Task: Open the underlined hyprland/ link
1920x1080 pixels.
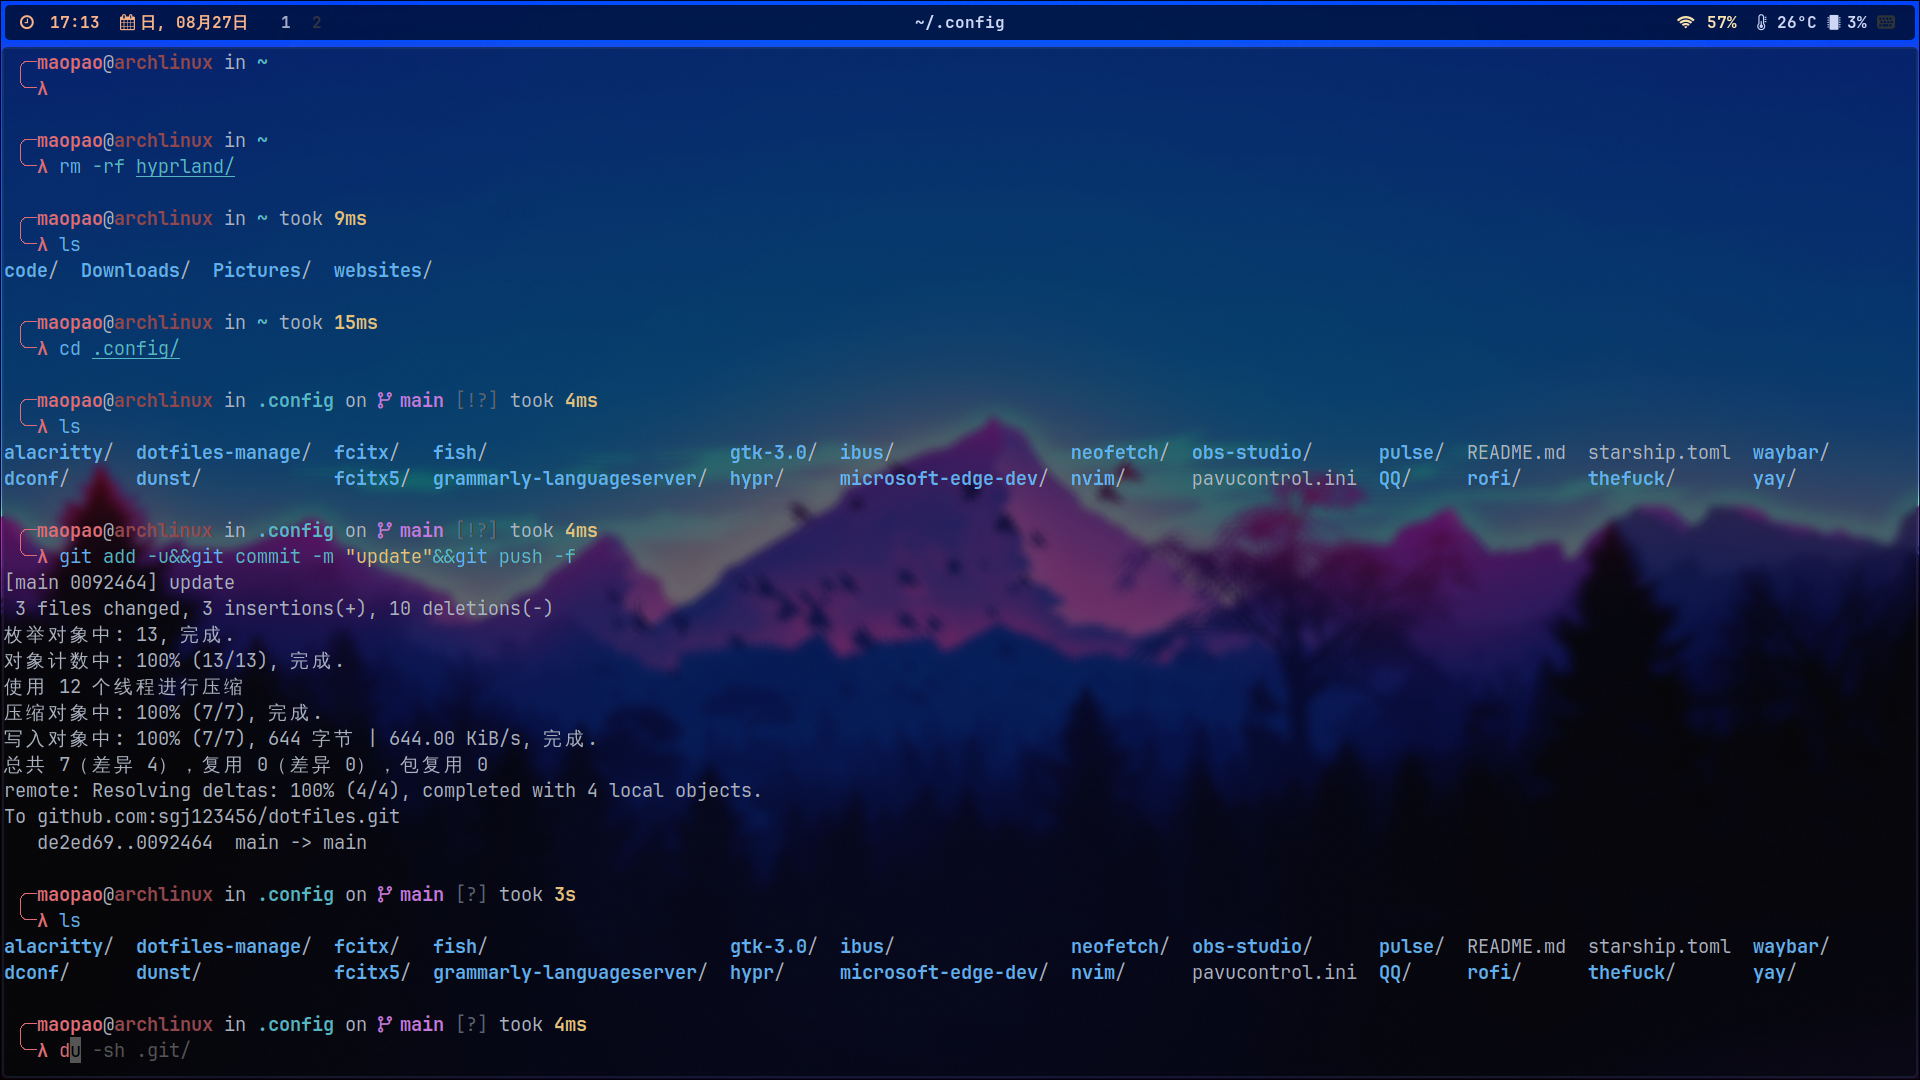Action: coord(184,167)
